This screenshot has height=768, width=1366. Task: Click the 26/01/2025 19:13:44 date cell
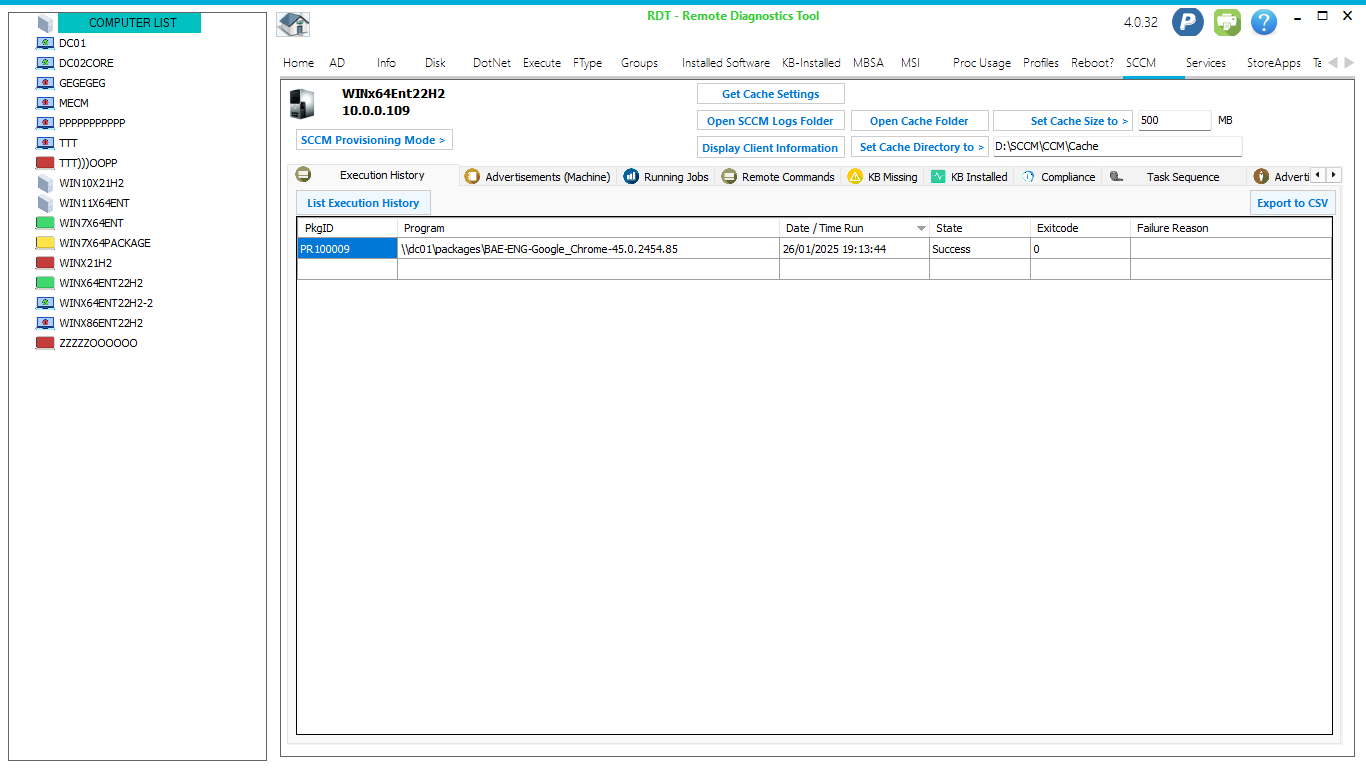pyautogui.click(x=854, y=249)
